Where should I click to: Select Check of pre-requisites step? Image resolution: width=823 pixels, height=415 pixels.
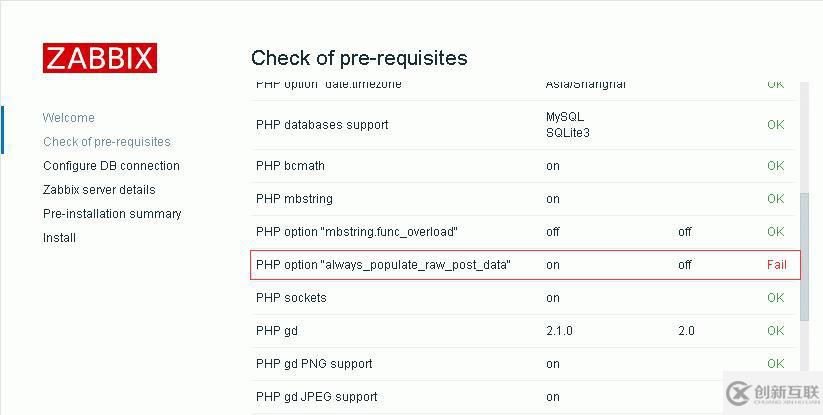click(x=107, y=142)
